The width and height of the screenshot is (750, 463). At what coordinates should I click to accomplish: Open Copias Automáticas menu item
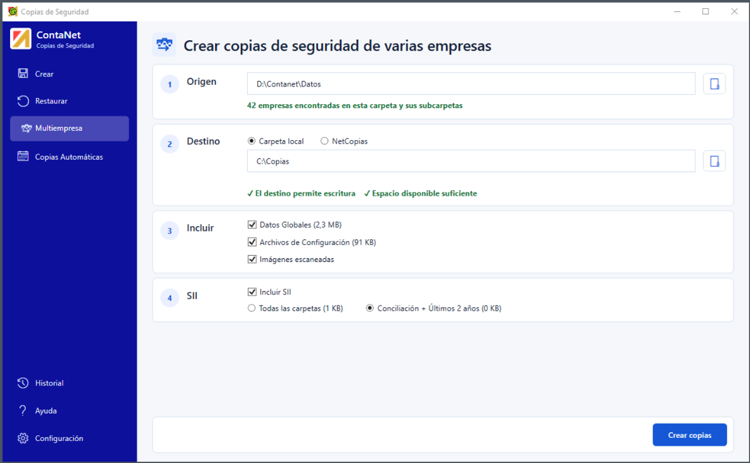click(x=69, y=156)
